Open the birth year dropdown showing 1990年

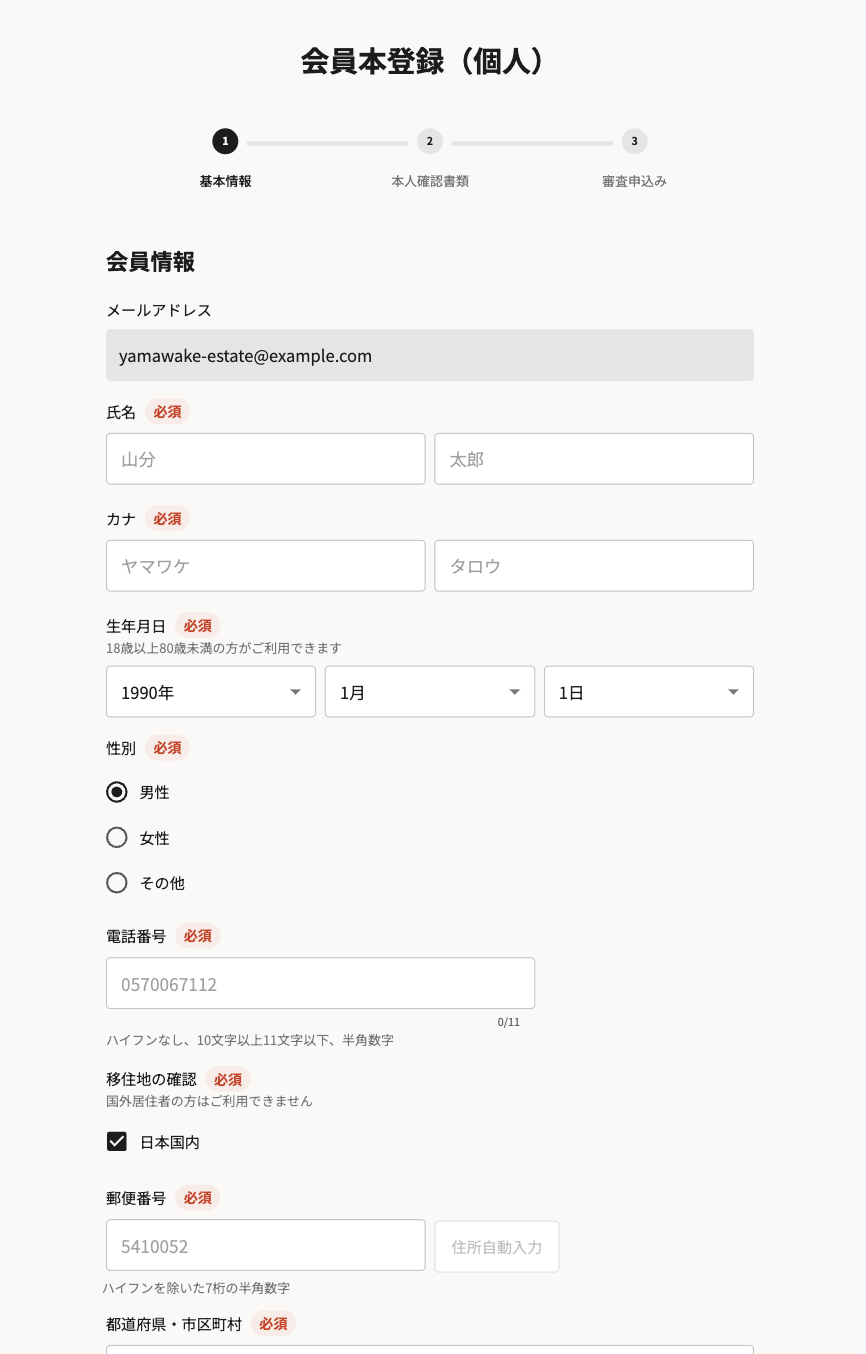tap(210, 691)
